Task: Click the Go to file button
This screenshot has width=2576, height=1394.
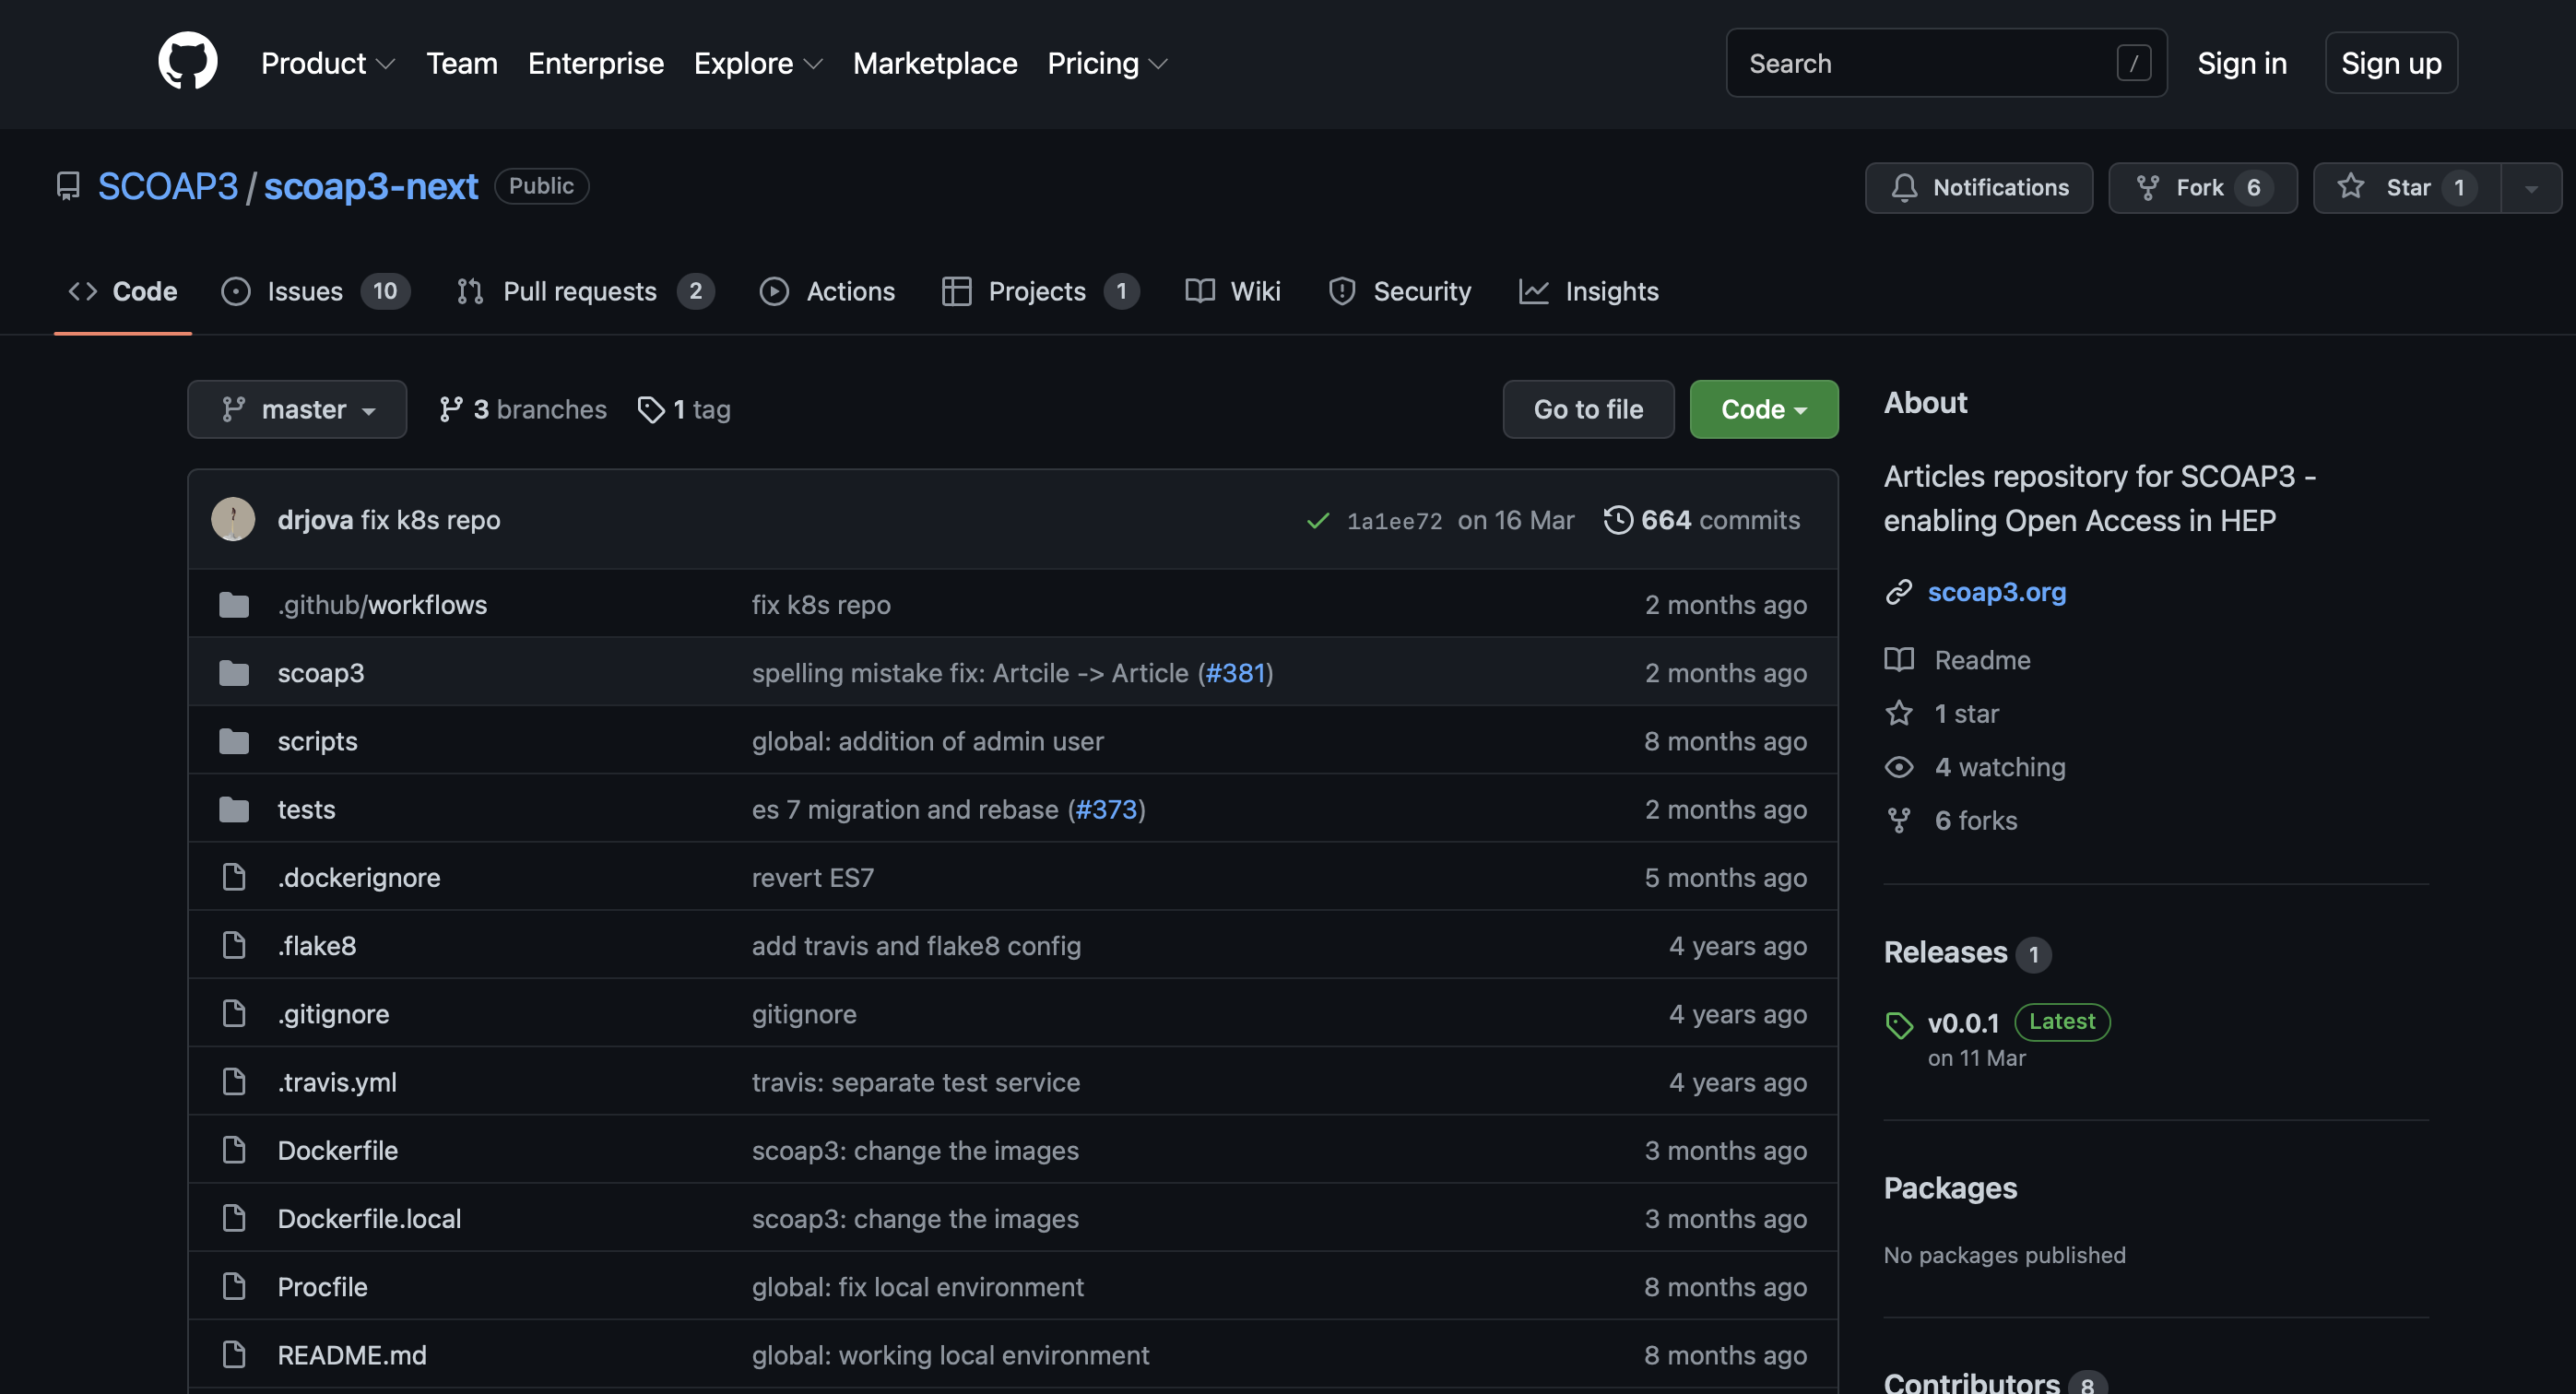Action: coord(1588,410)
